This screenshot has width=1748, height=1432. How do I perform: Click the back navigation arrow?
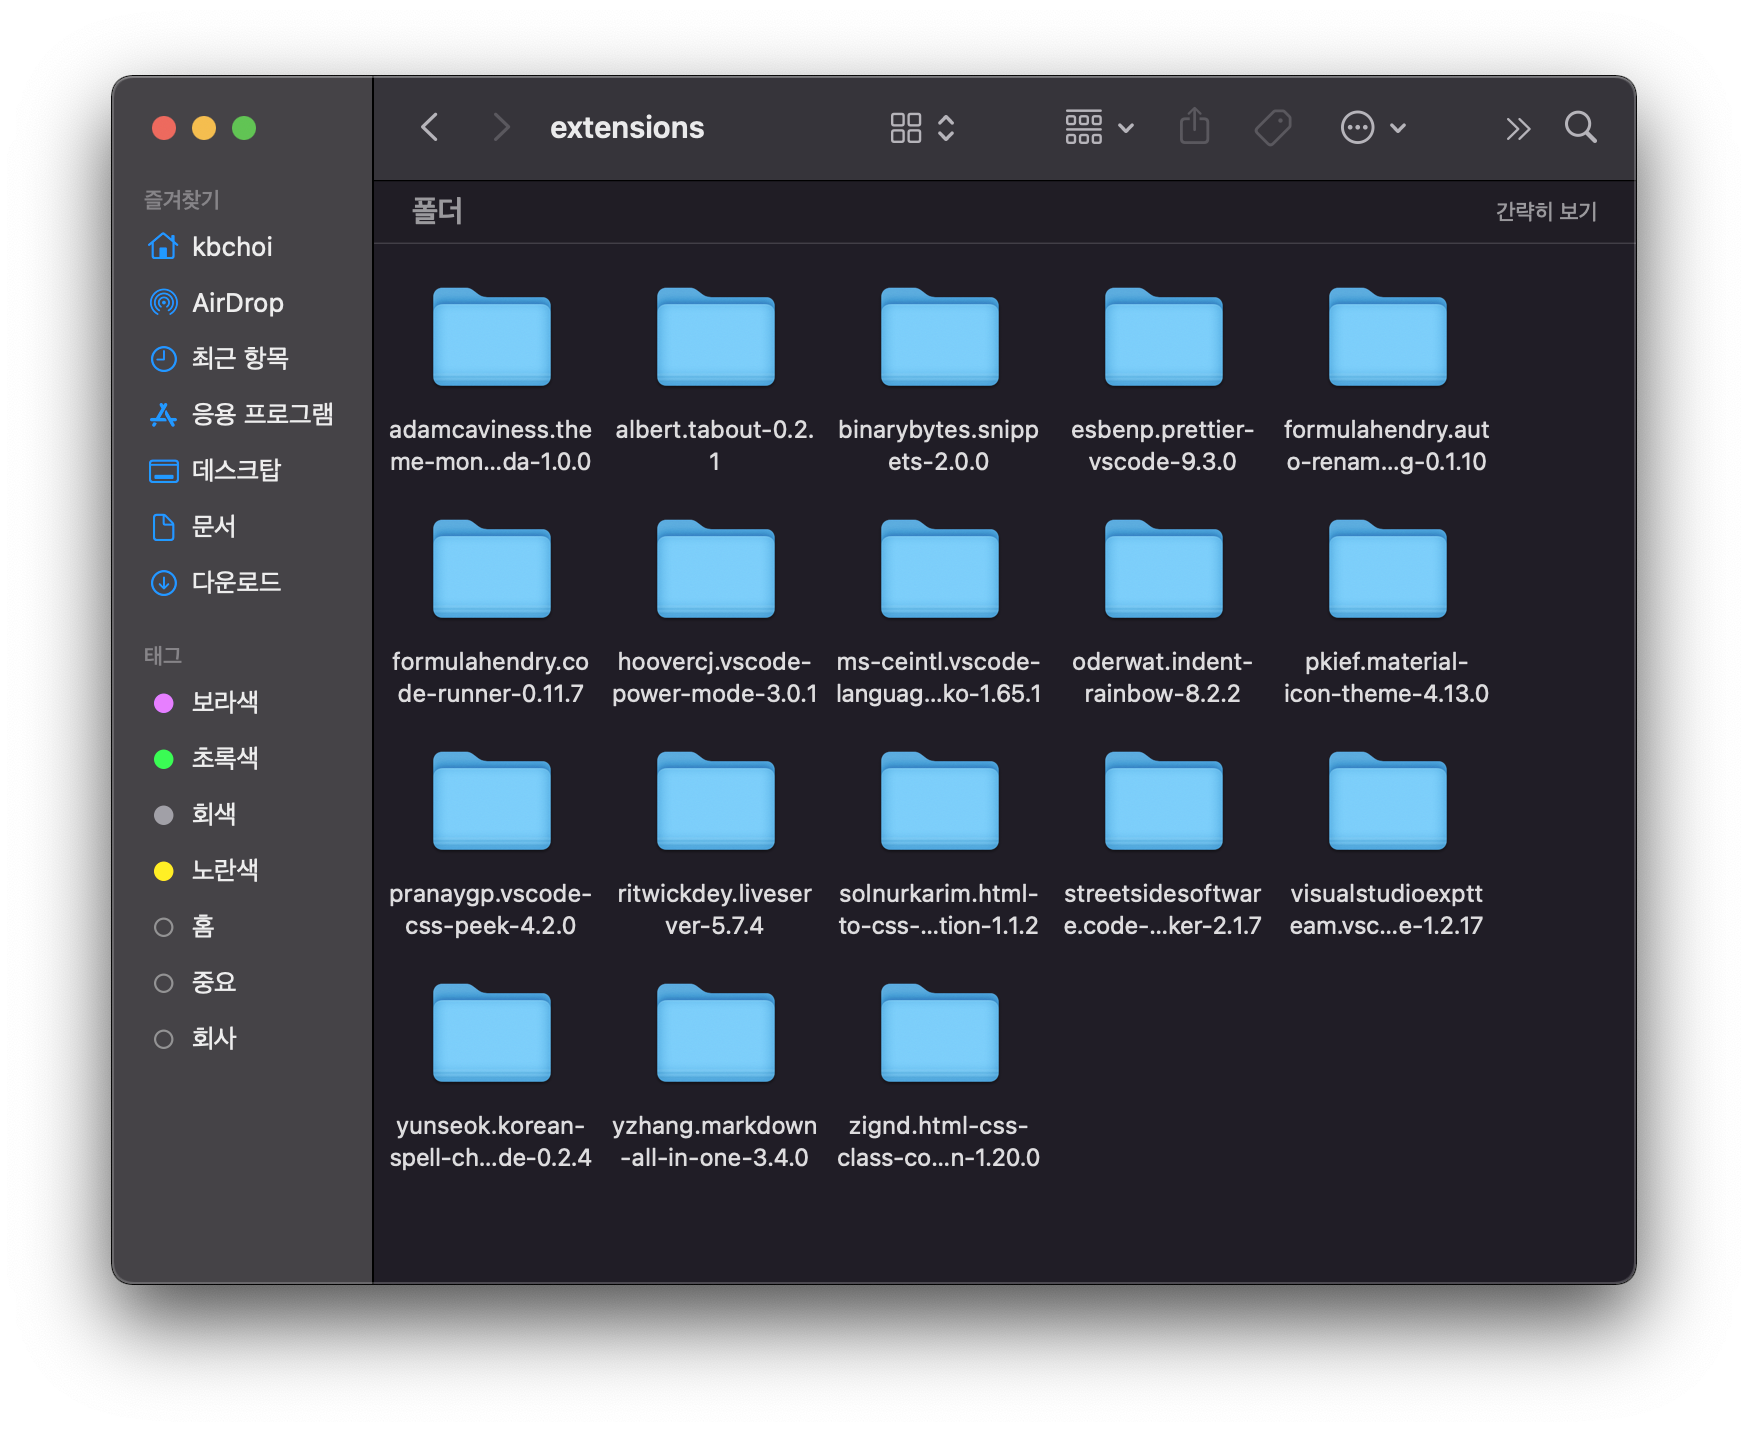[430, 127]
